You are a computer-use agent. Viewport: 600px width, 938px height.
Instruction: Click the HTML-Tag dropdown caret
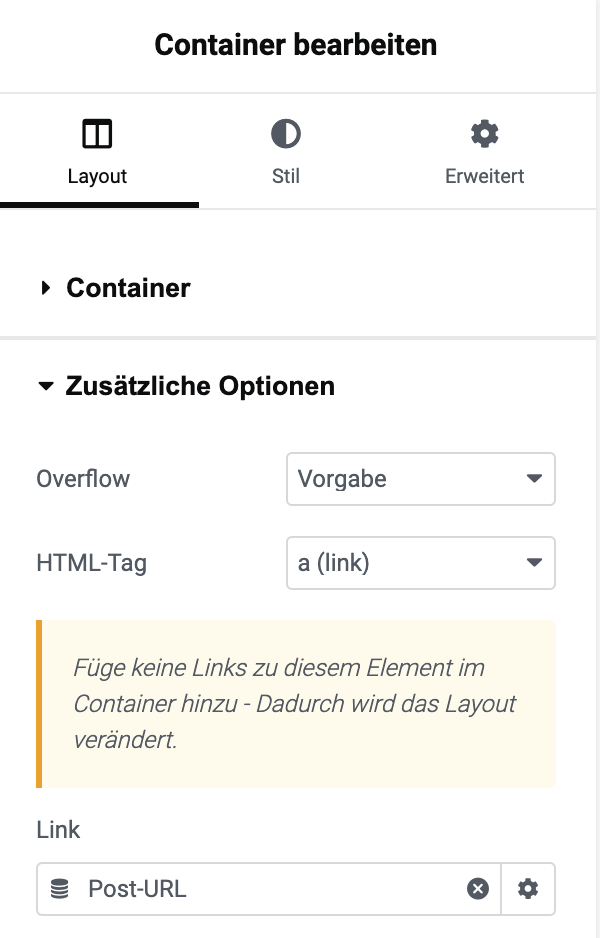(x=534, y=562)
